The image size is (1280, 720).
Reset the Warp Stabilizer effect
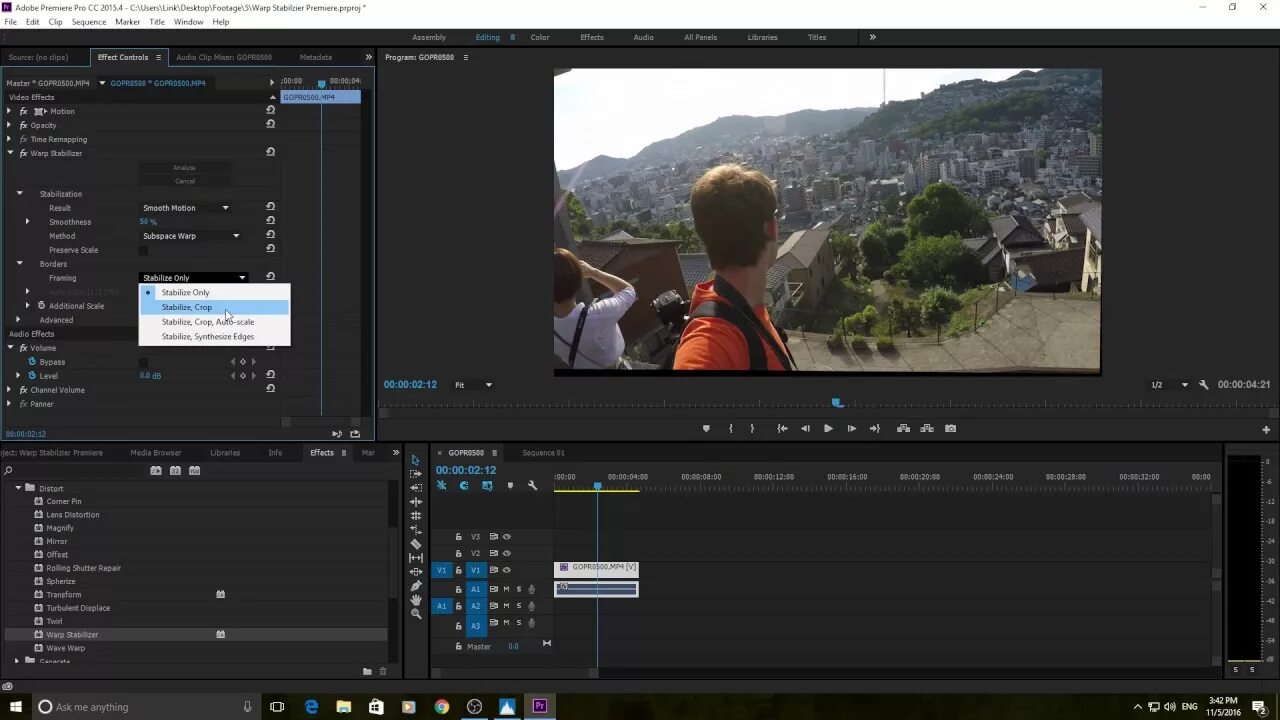[x=270, y=152]
